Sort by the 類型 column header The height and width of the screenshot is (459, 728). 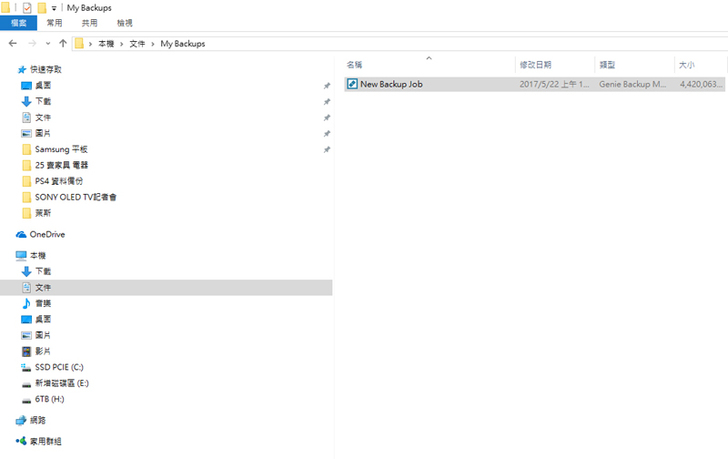point(607,65)
